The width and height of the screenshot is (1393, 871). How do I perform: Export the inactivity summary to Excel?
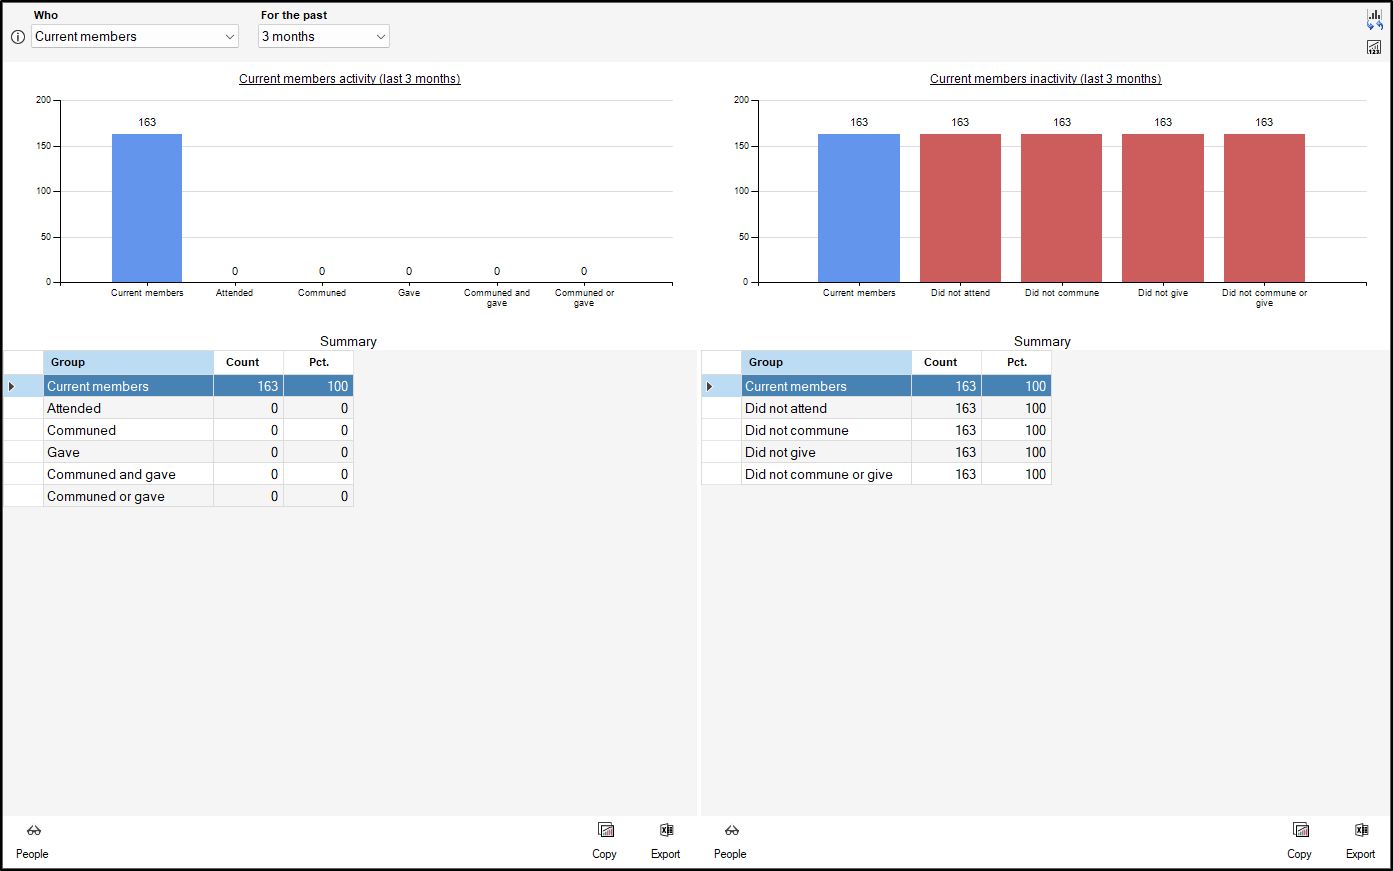(1360, 840)
